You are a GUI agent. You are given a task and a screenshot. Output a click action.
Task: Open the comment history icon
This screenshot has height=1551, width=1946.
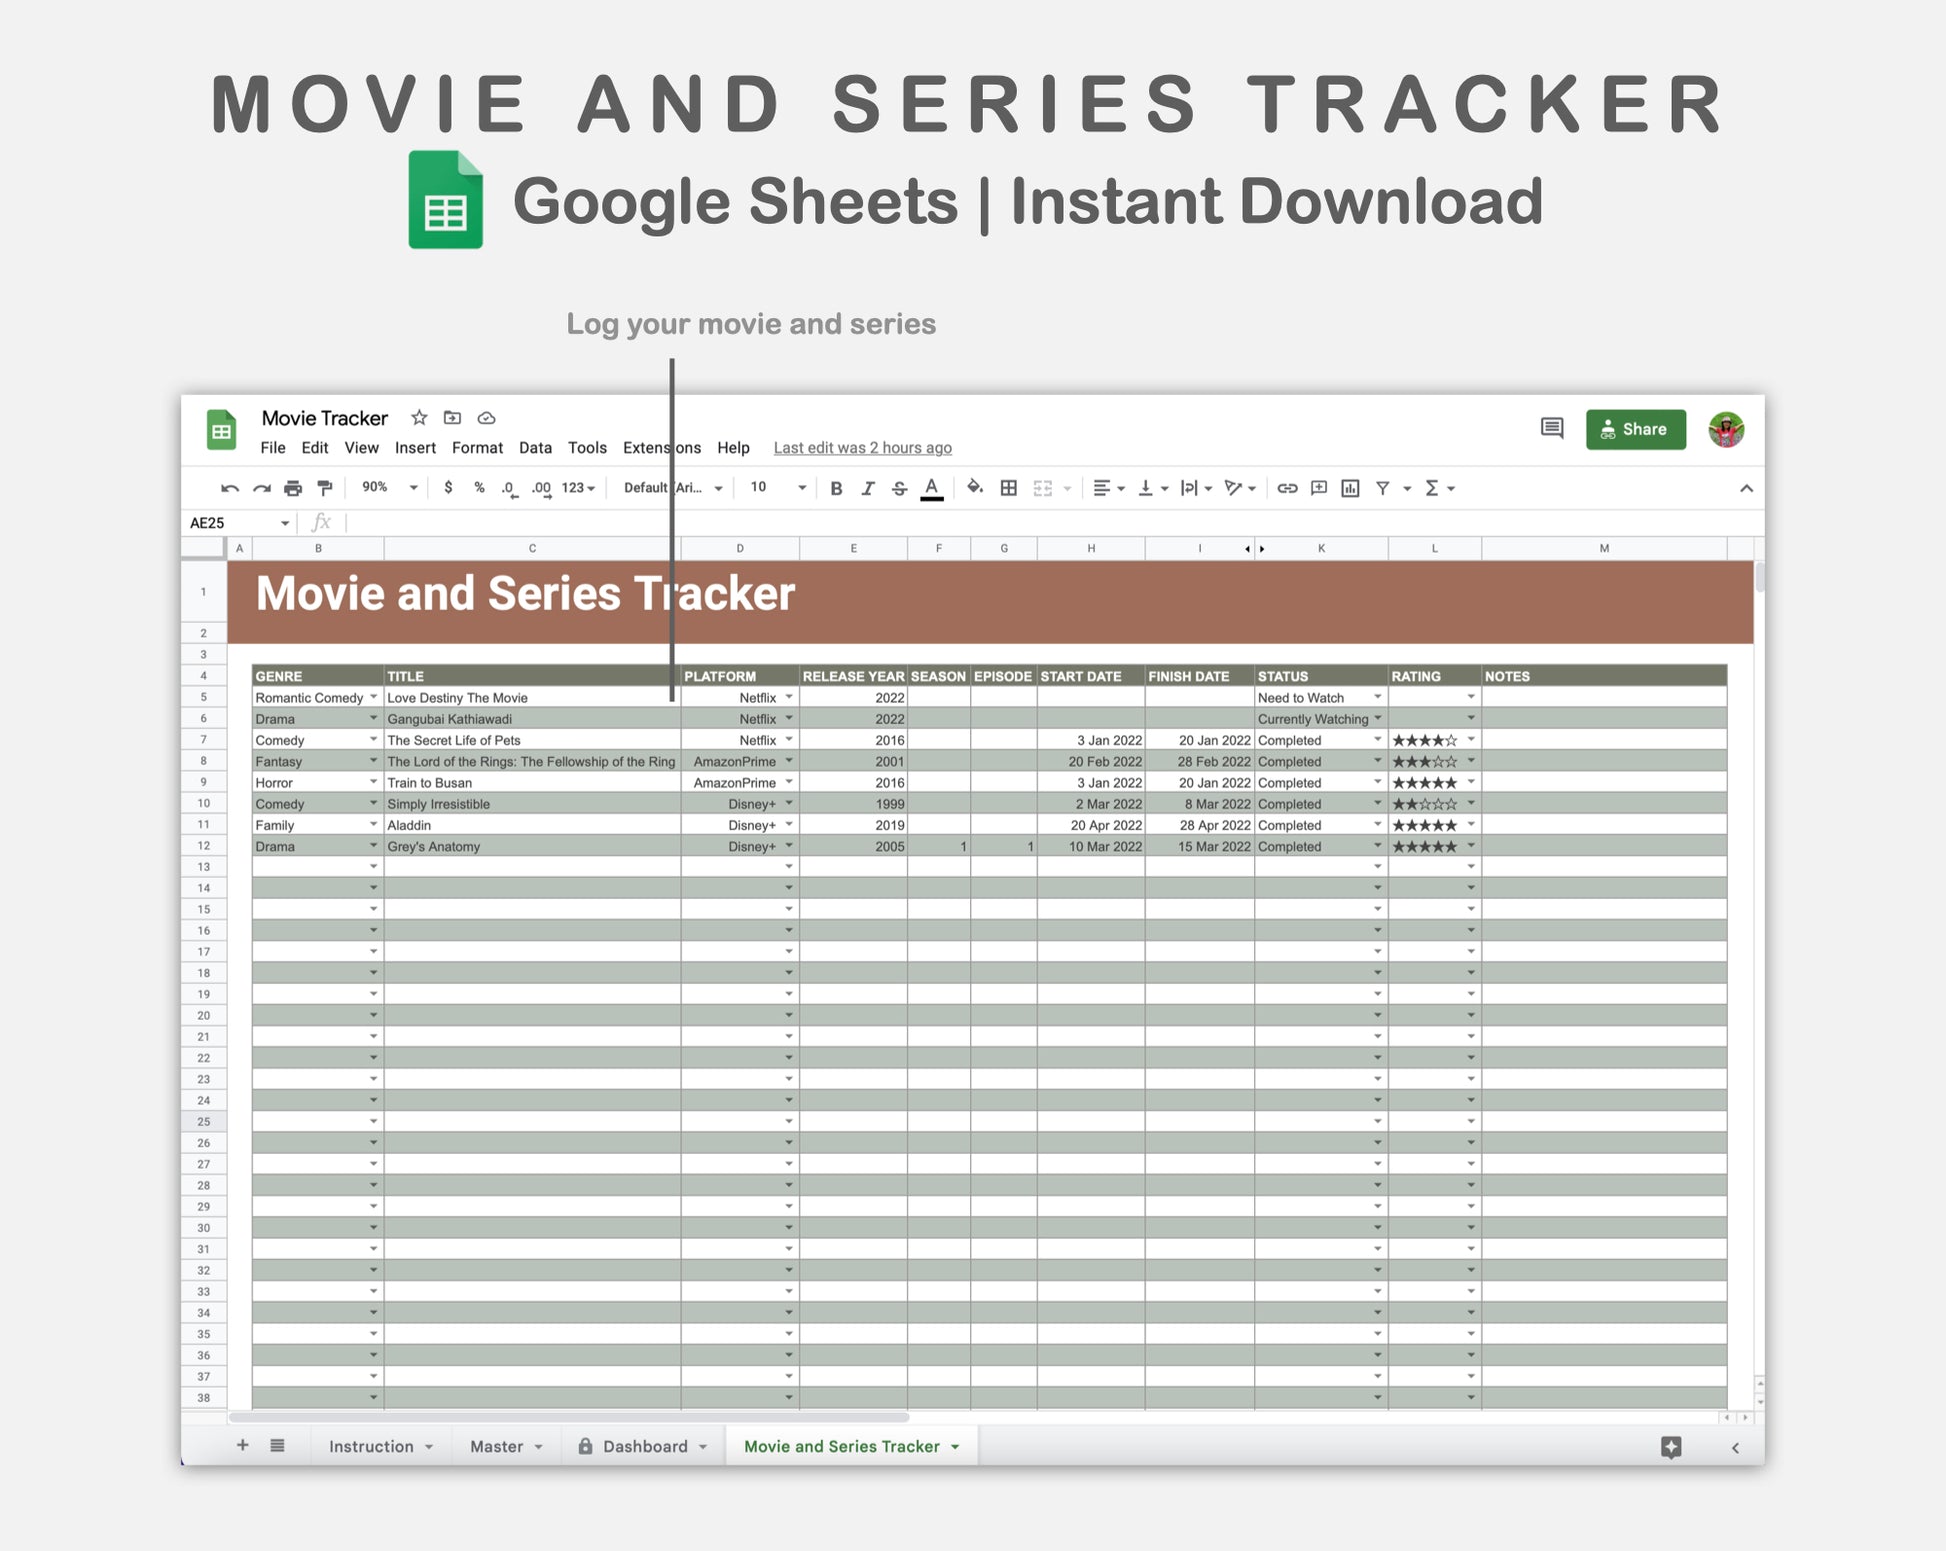click(x=1551, y=429)
